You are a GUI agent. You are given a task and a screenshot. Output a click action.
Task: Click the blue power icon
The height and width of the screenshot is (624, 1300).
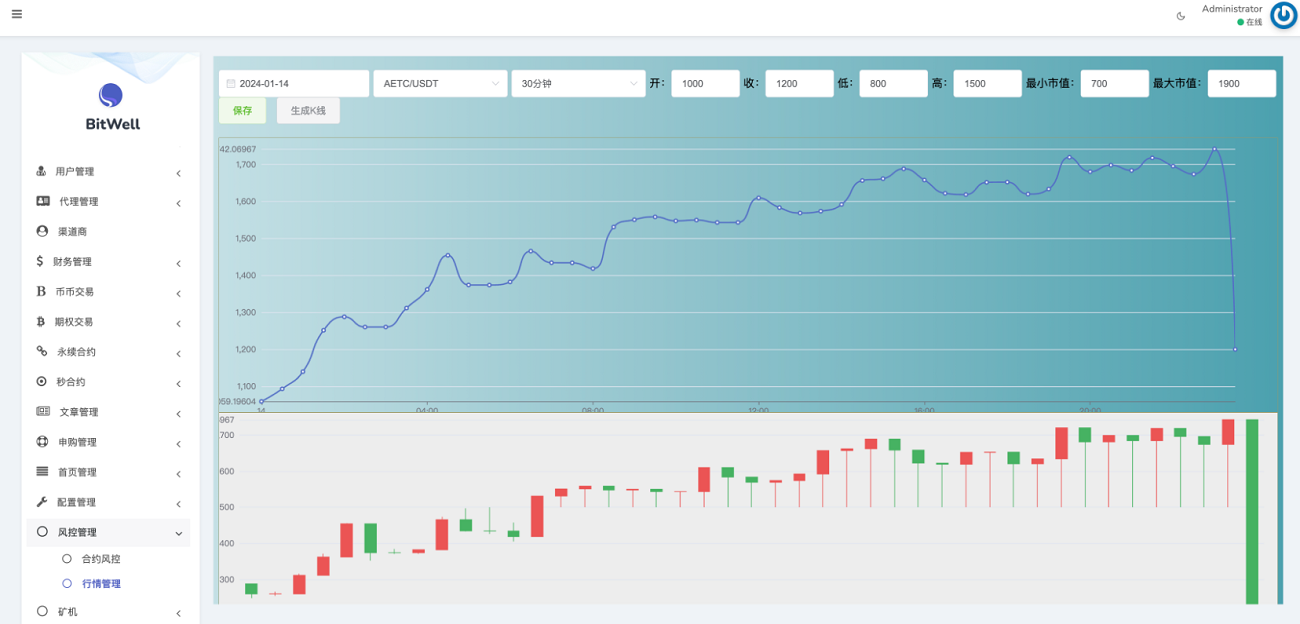click(x=1283, y=16)
